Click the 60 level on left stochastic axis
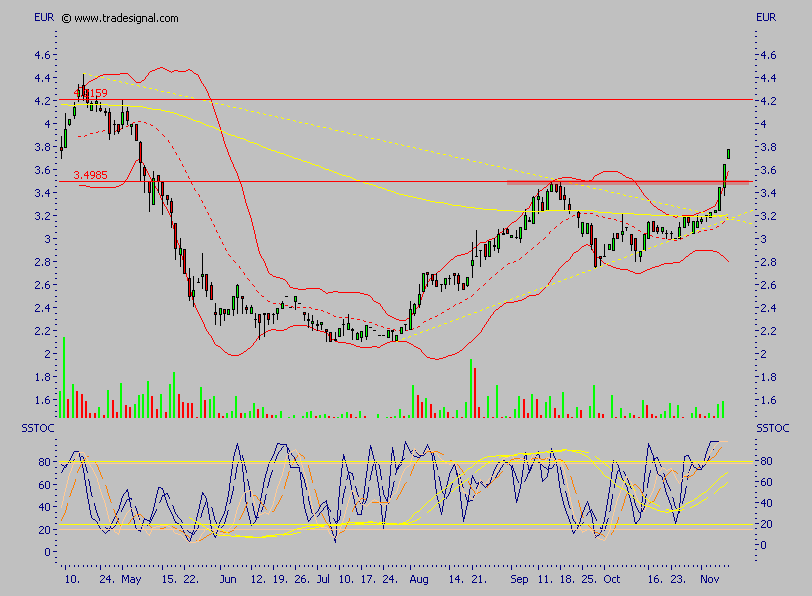Viewport: 812px width, 596px height. tap(44, 483)
